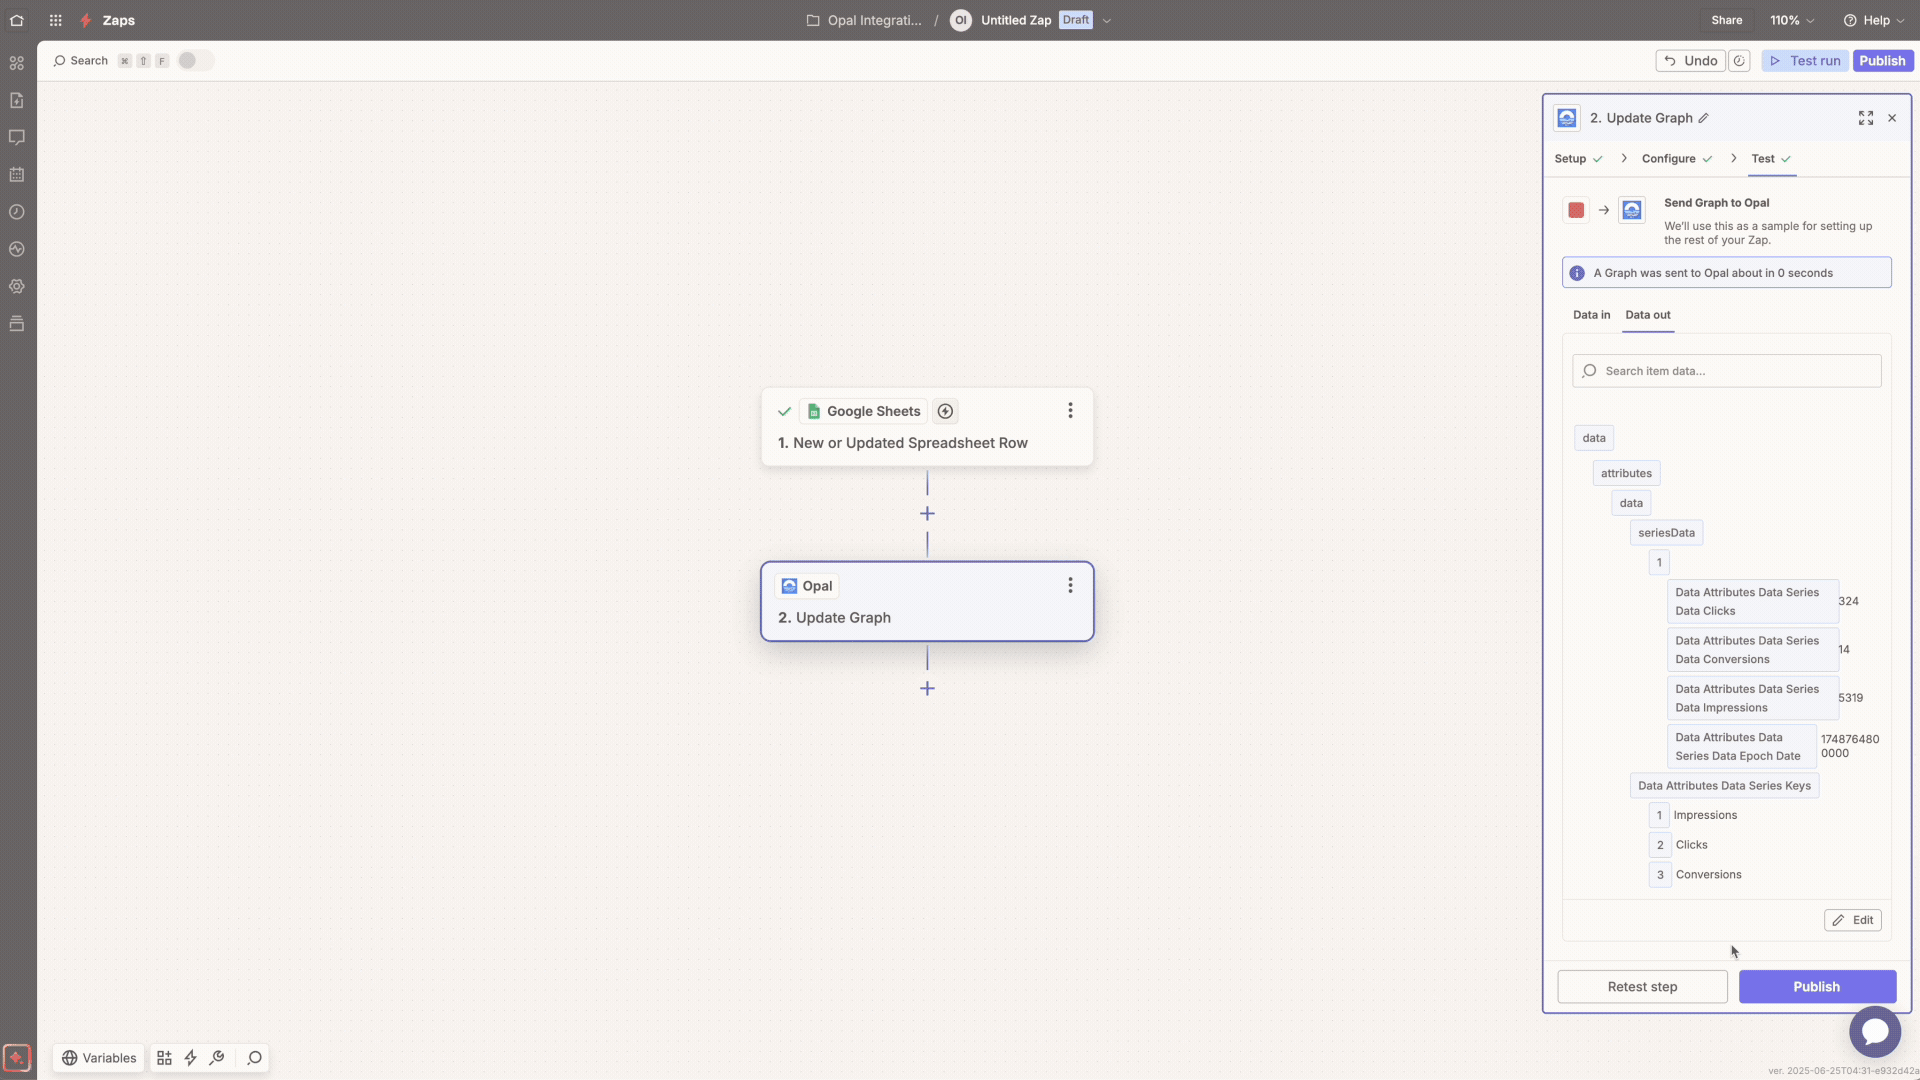1920x1080 pixels.
Task: Click the add-apps grid icon in bottom toolbar
Action: 164,1058
